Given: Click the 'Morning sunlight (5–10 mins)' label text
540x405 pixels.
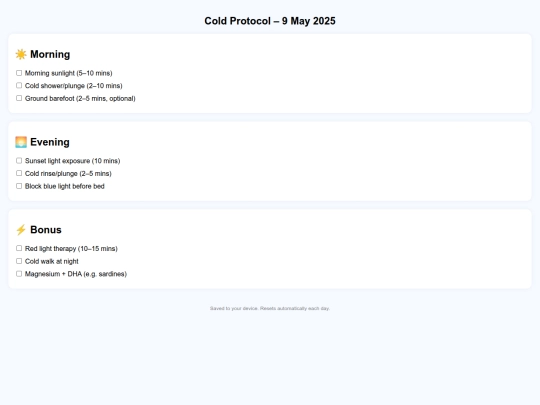Looking at the screenshot, I should click(x=69, y=73).
